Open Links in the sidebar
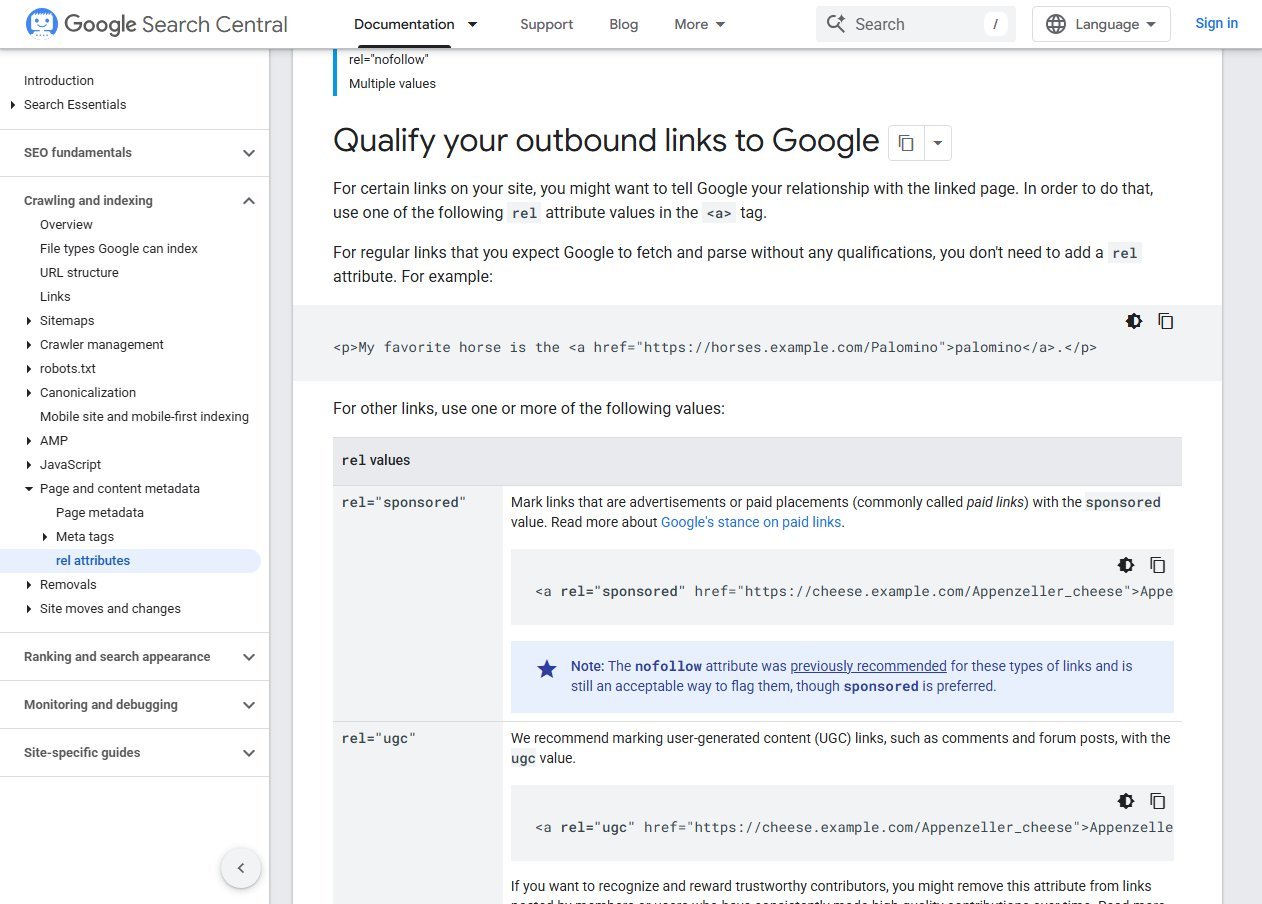The image size is (1262, 904). tap(55, 297)
